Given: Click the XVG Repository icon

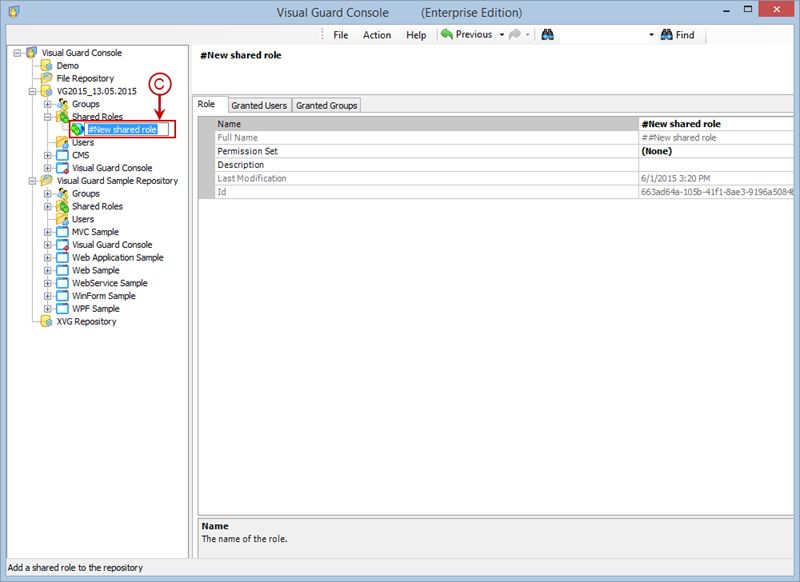Looking at the screenshot, I should pyautogui.click(x=46, y=321).
